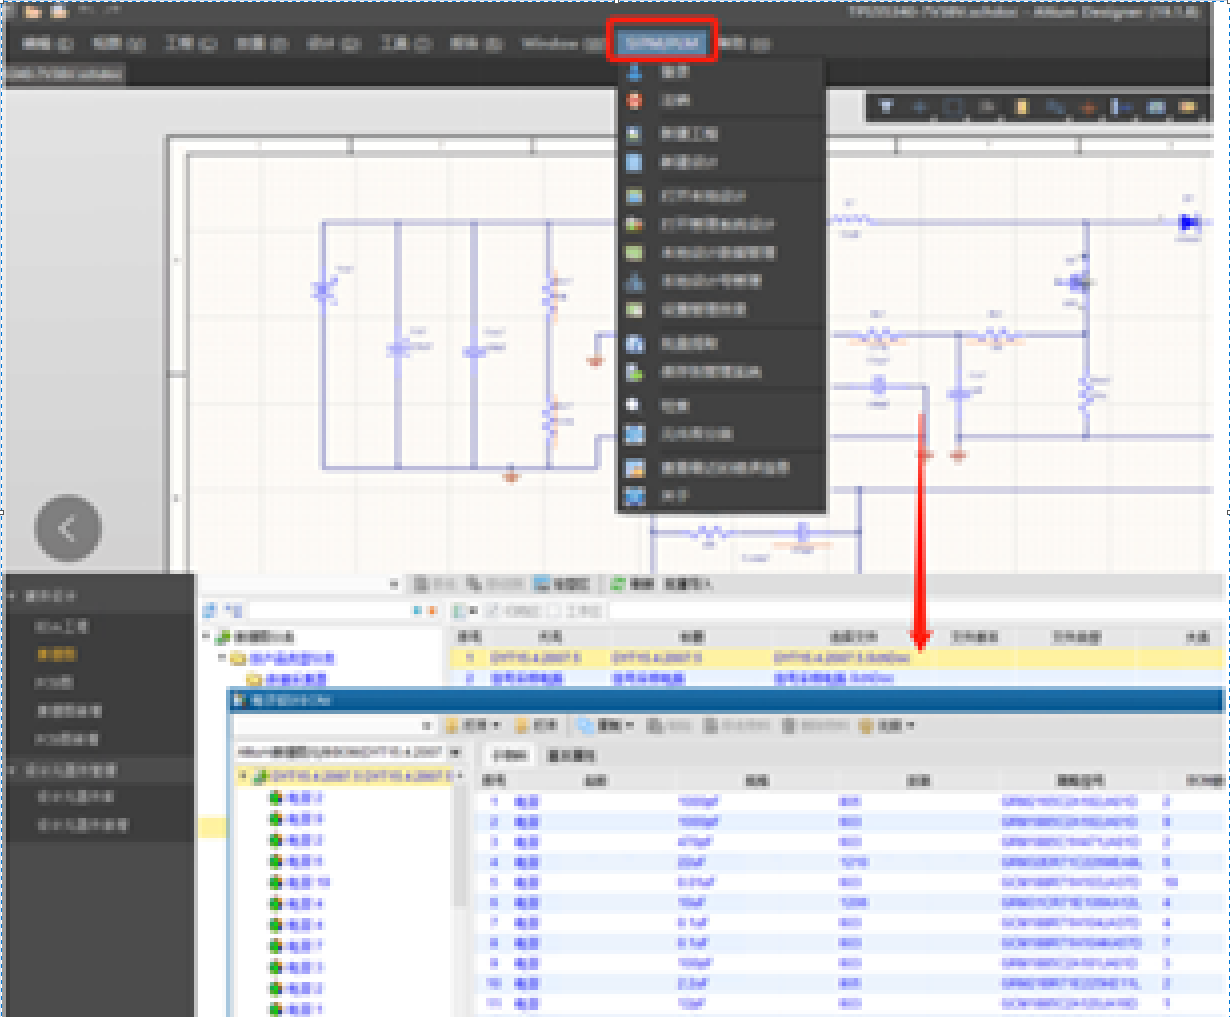The image size is (1230, 1017).
Task: Click the white plus icon in SiPM dropdown
Action: click(634, 405)
